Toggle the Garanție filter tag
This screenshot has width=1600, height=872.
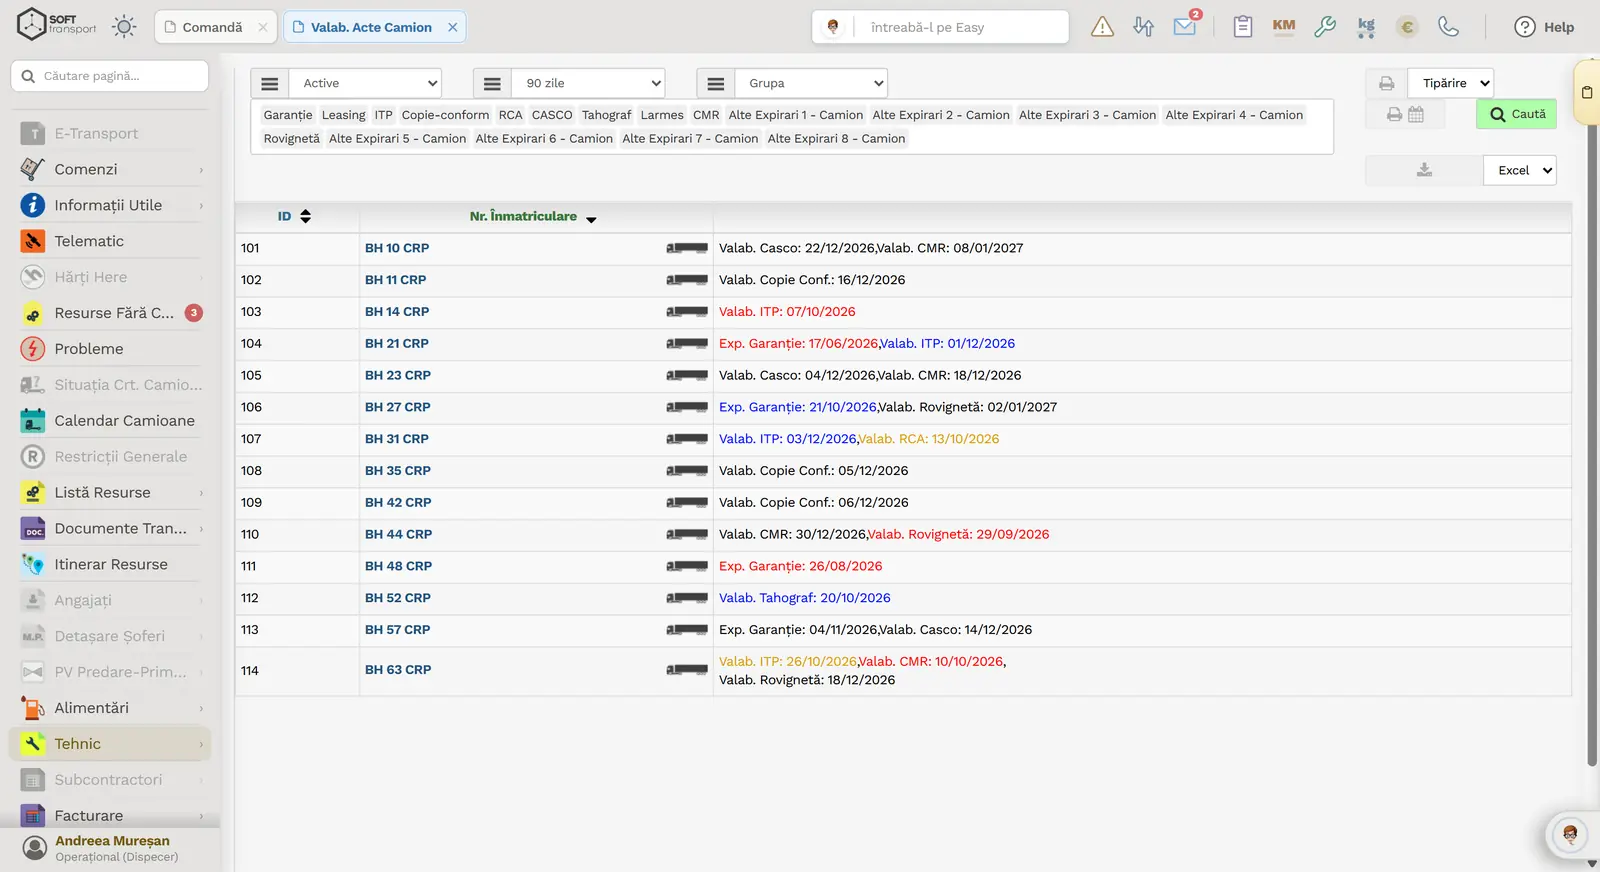288,115
